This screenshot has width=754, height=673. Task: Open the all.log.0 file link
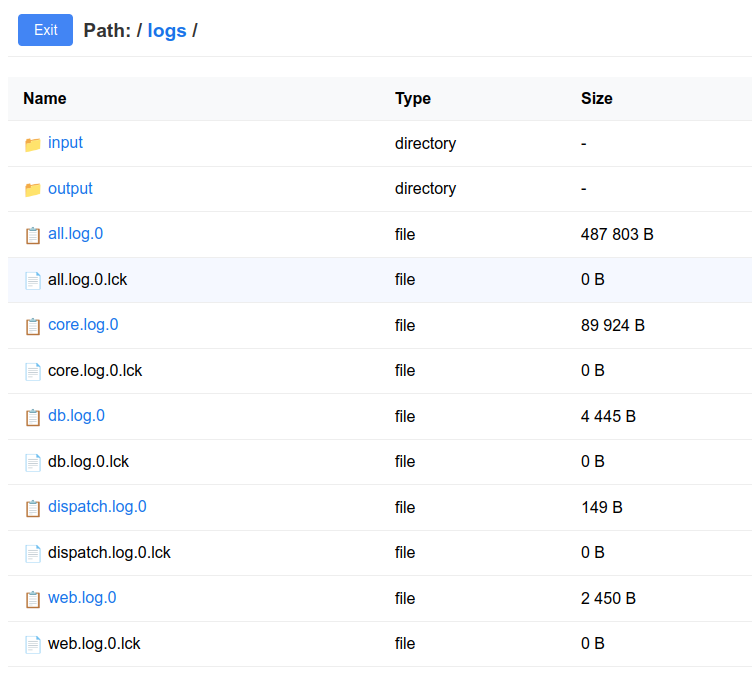tap(75, 234)
